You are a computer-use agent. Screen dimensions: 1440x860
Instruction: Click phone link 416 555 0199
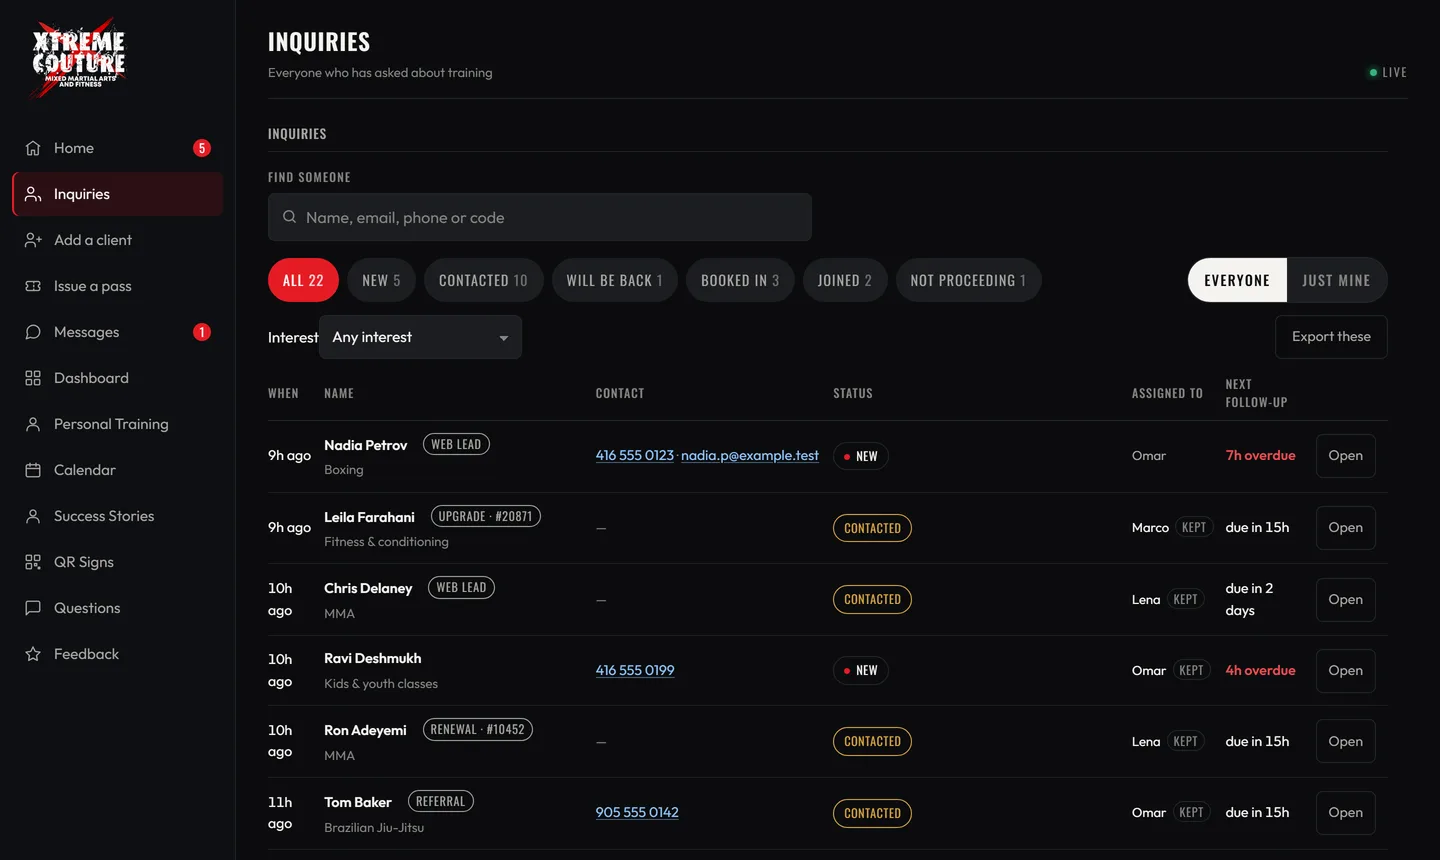pos(635,670)
